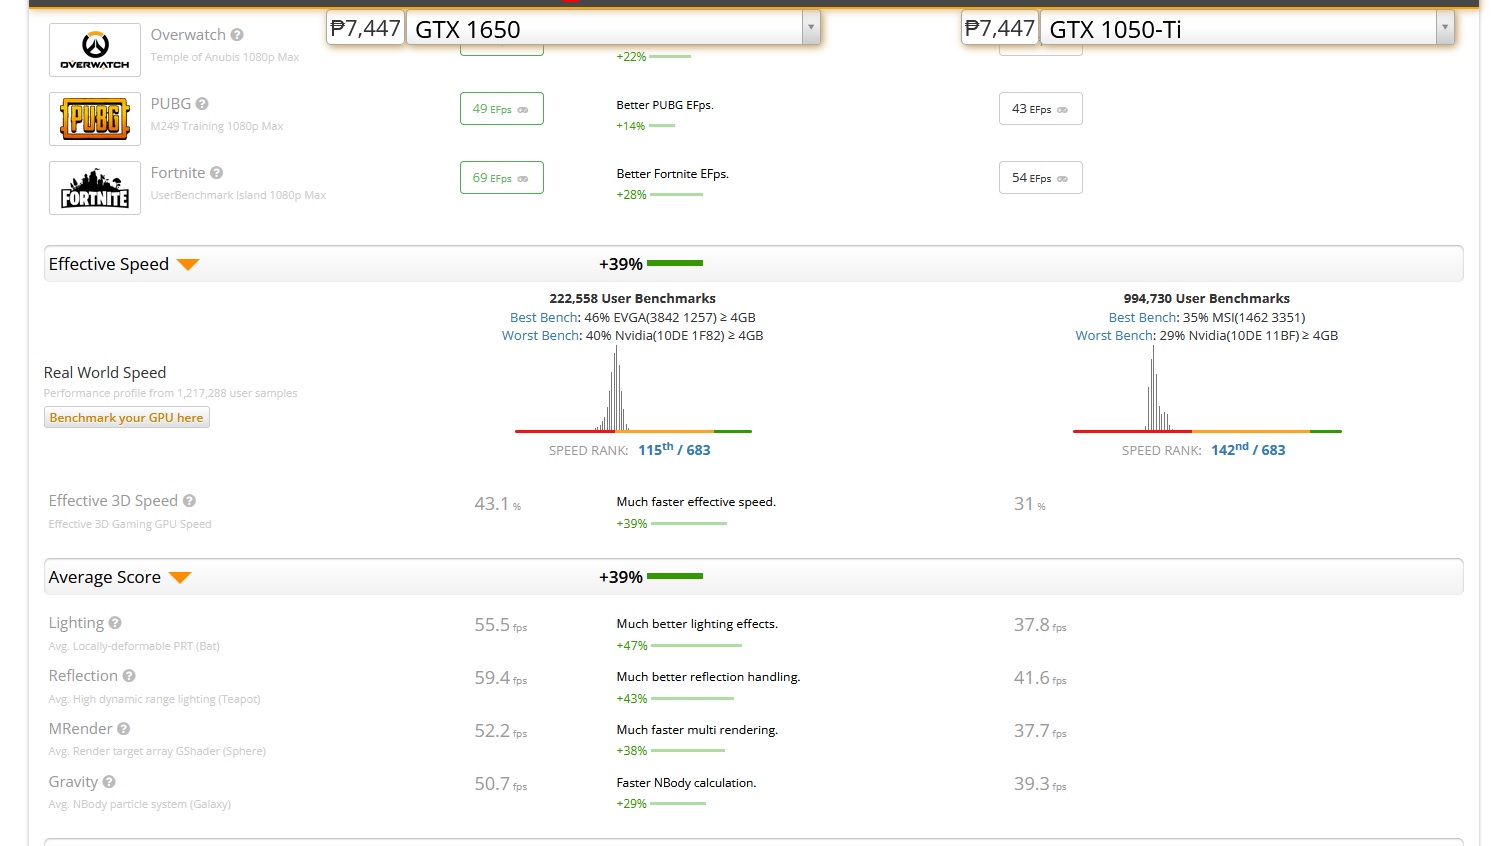The height and width of the screenshot is (846, 1502).
Task: Collapse the Effective Speed section arrow
Action: click(188, 265)
